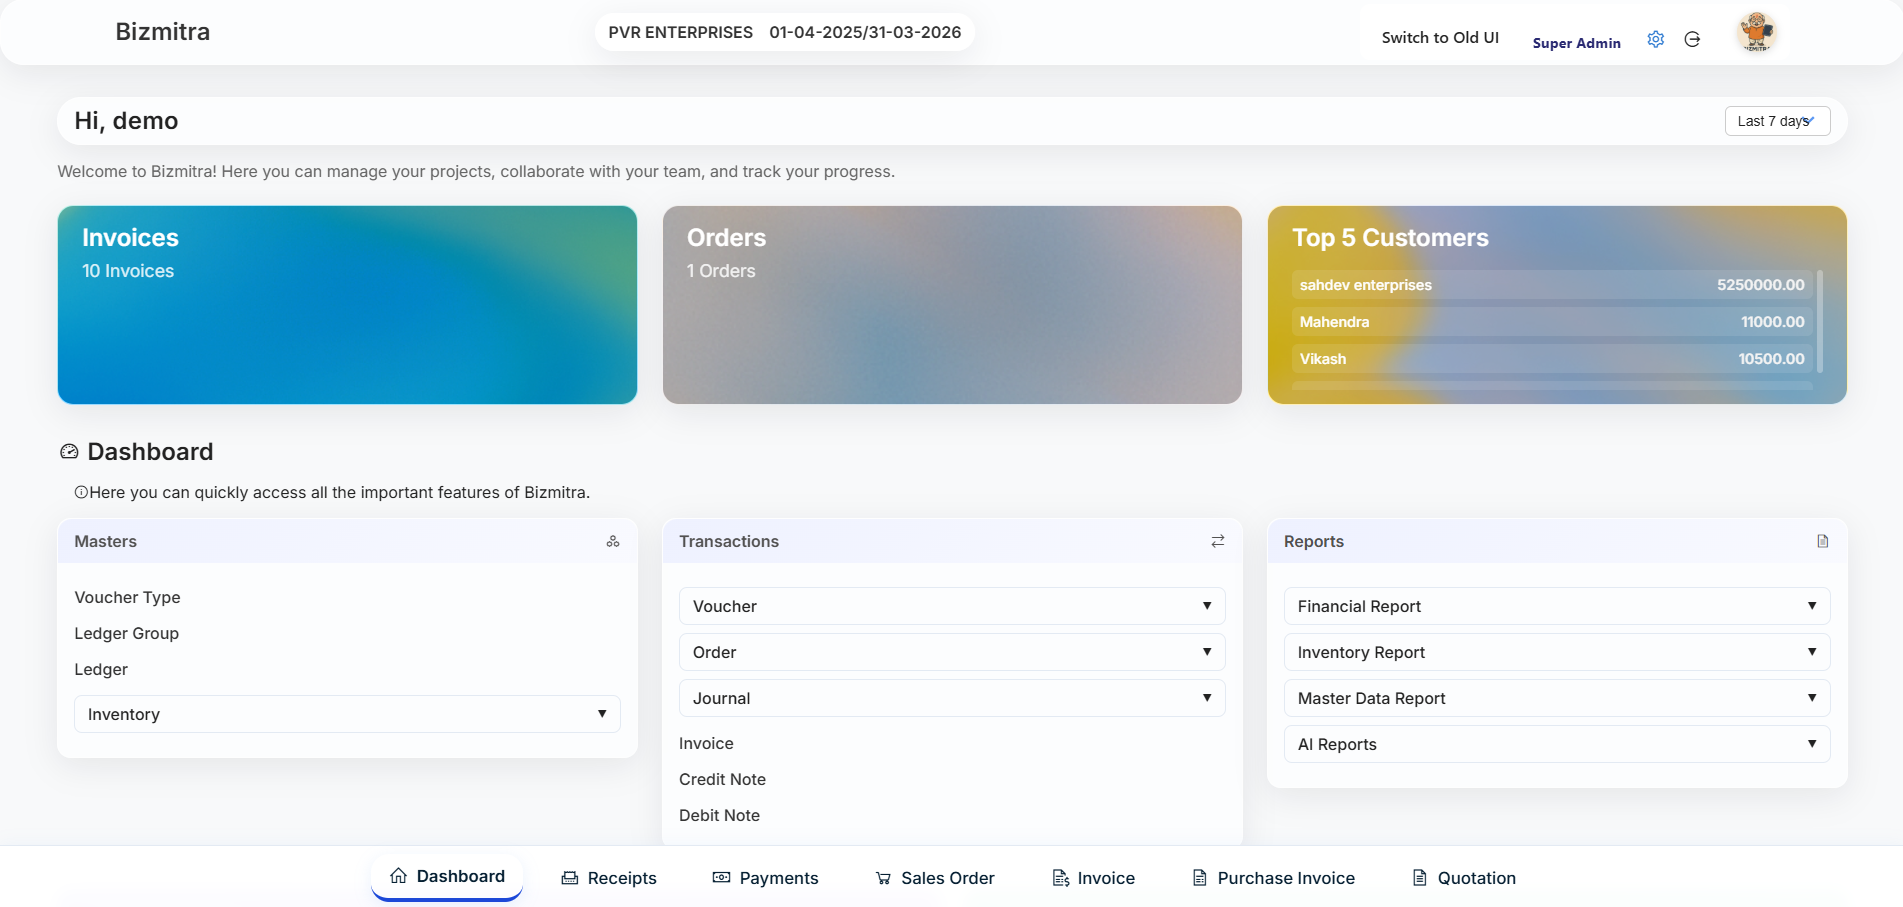
Task: Change the Last 7 days date filter
Action: [x=1777, y=120]
